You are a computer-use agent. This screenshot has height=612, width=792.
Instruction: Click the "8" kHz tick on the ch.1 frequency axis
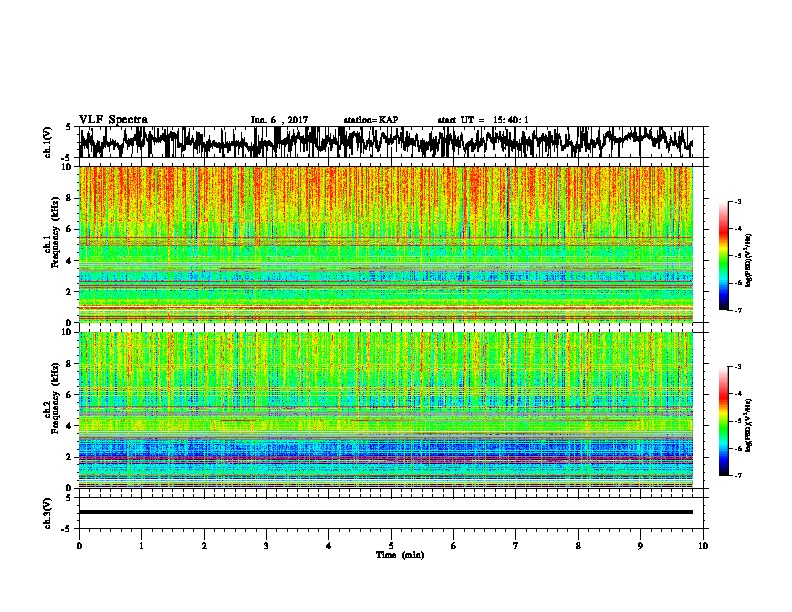[x=71, y=198]
